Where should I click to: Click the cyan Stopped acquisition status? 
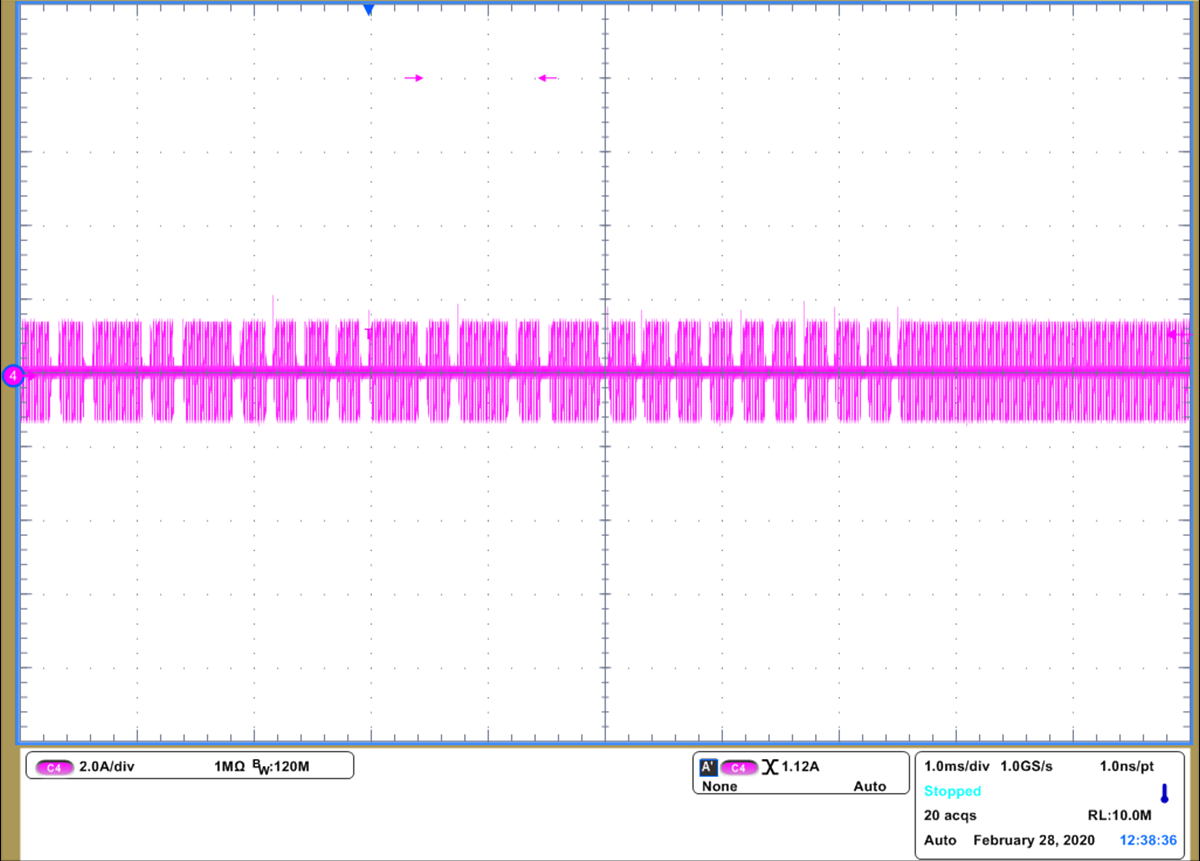click(x=952, y=791)
